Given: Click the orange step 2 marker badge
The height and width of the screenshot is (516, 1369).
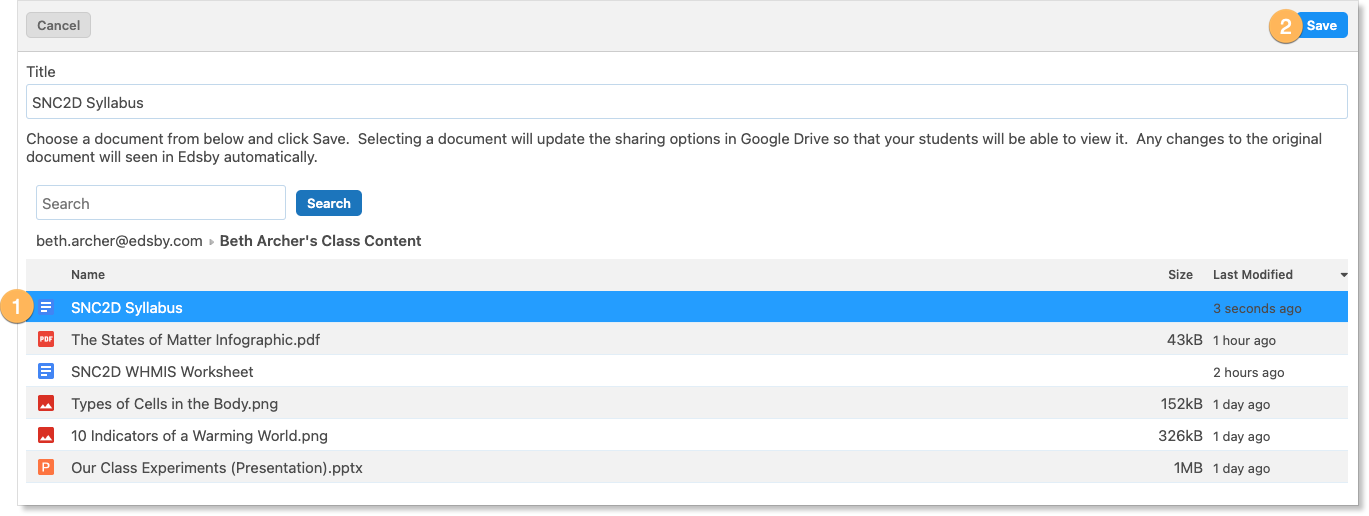Looking at the screenshot, I should pos(1286,26).
